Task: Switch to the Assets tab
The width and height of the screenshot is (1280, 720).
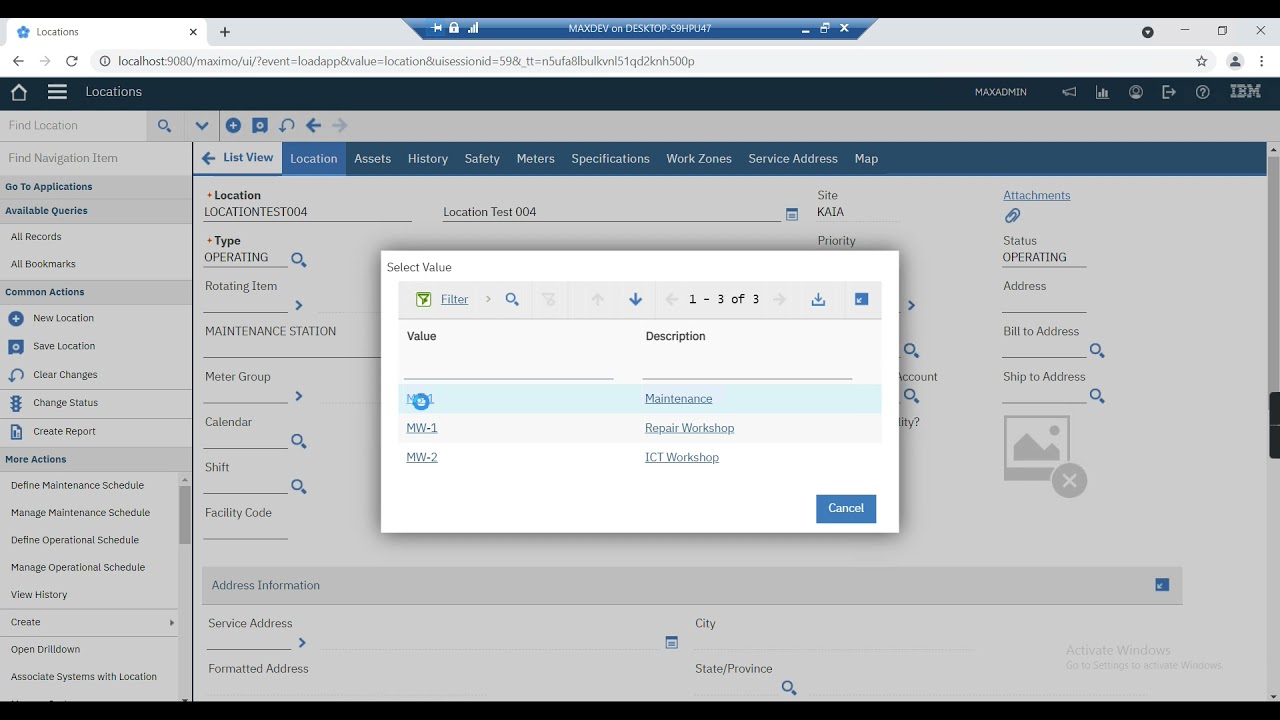Action: point(372,159)
